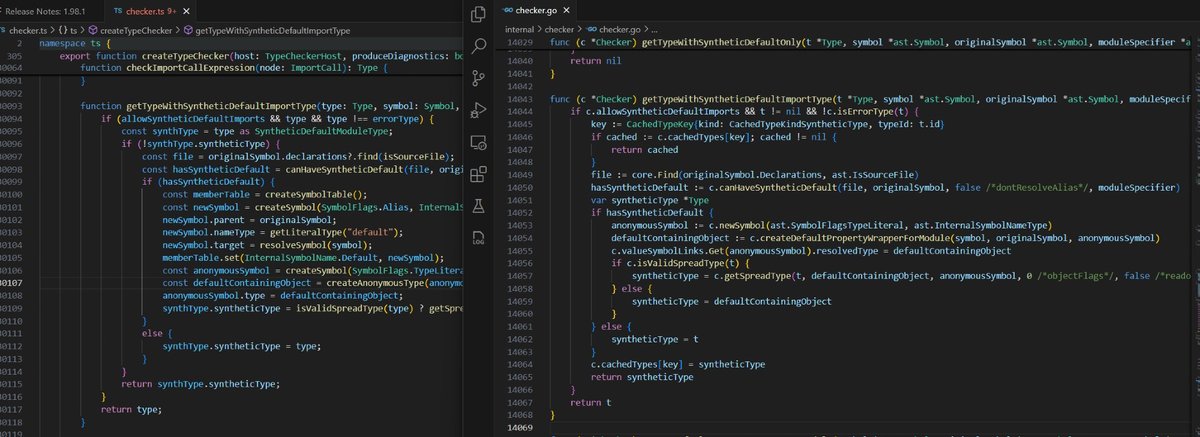The image size is (1200, 437).
Task: Click 'return synthType.syntheticType;' in TS editor
Action: pyautogui.click(x=200, y=383)
